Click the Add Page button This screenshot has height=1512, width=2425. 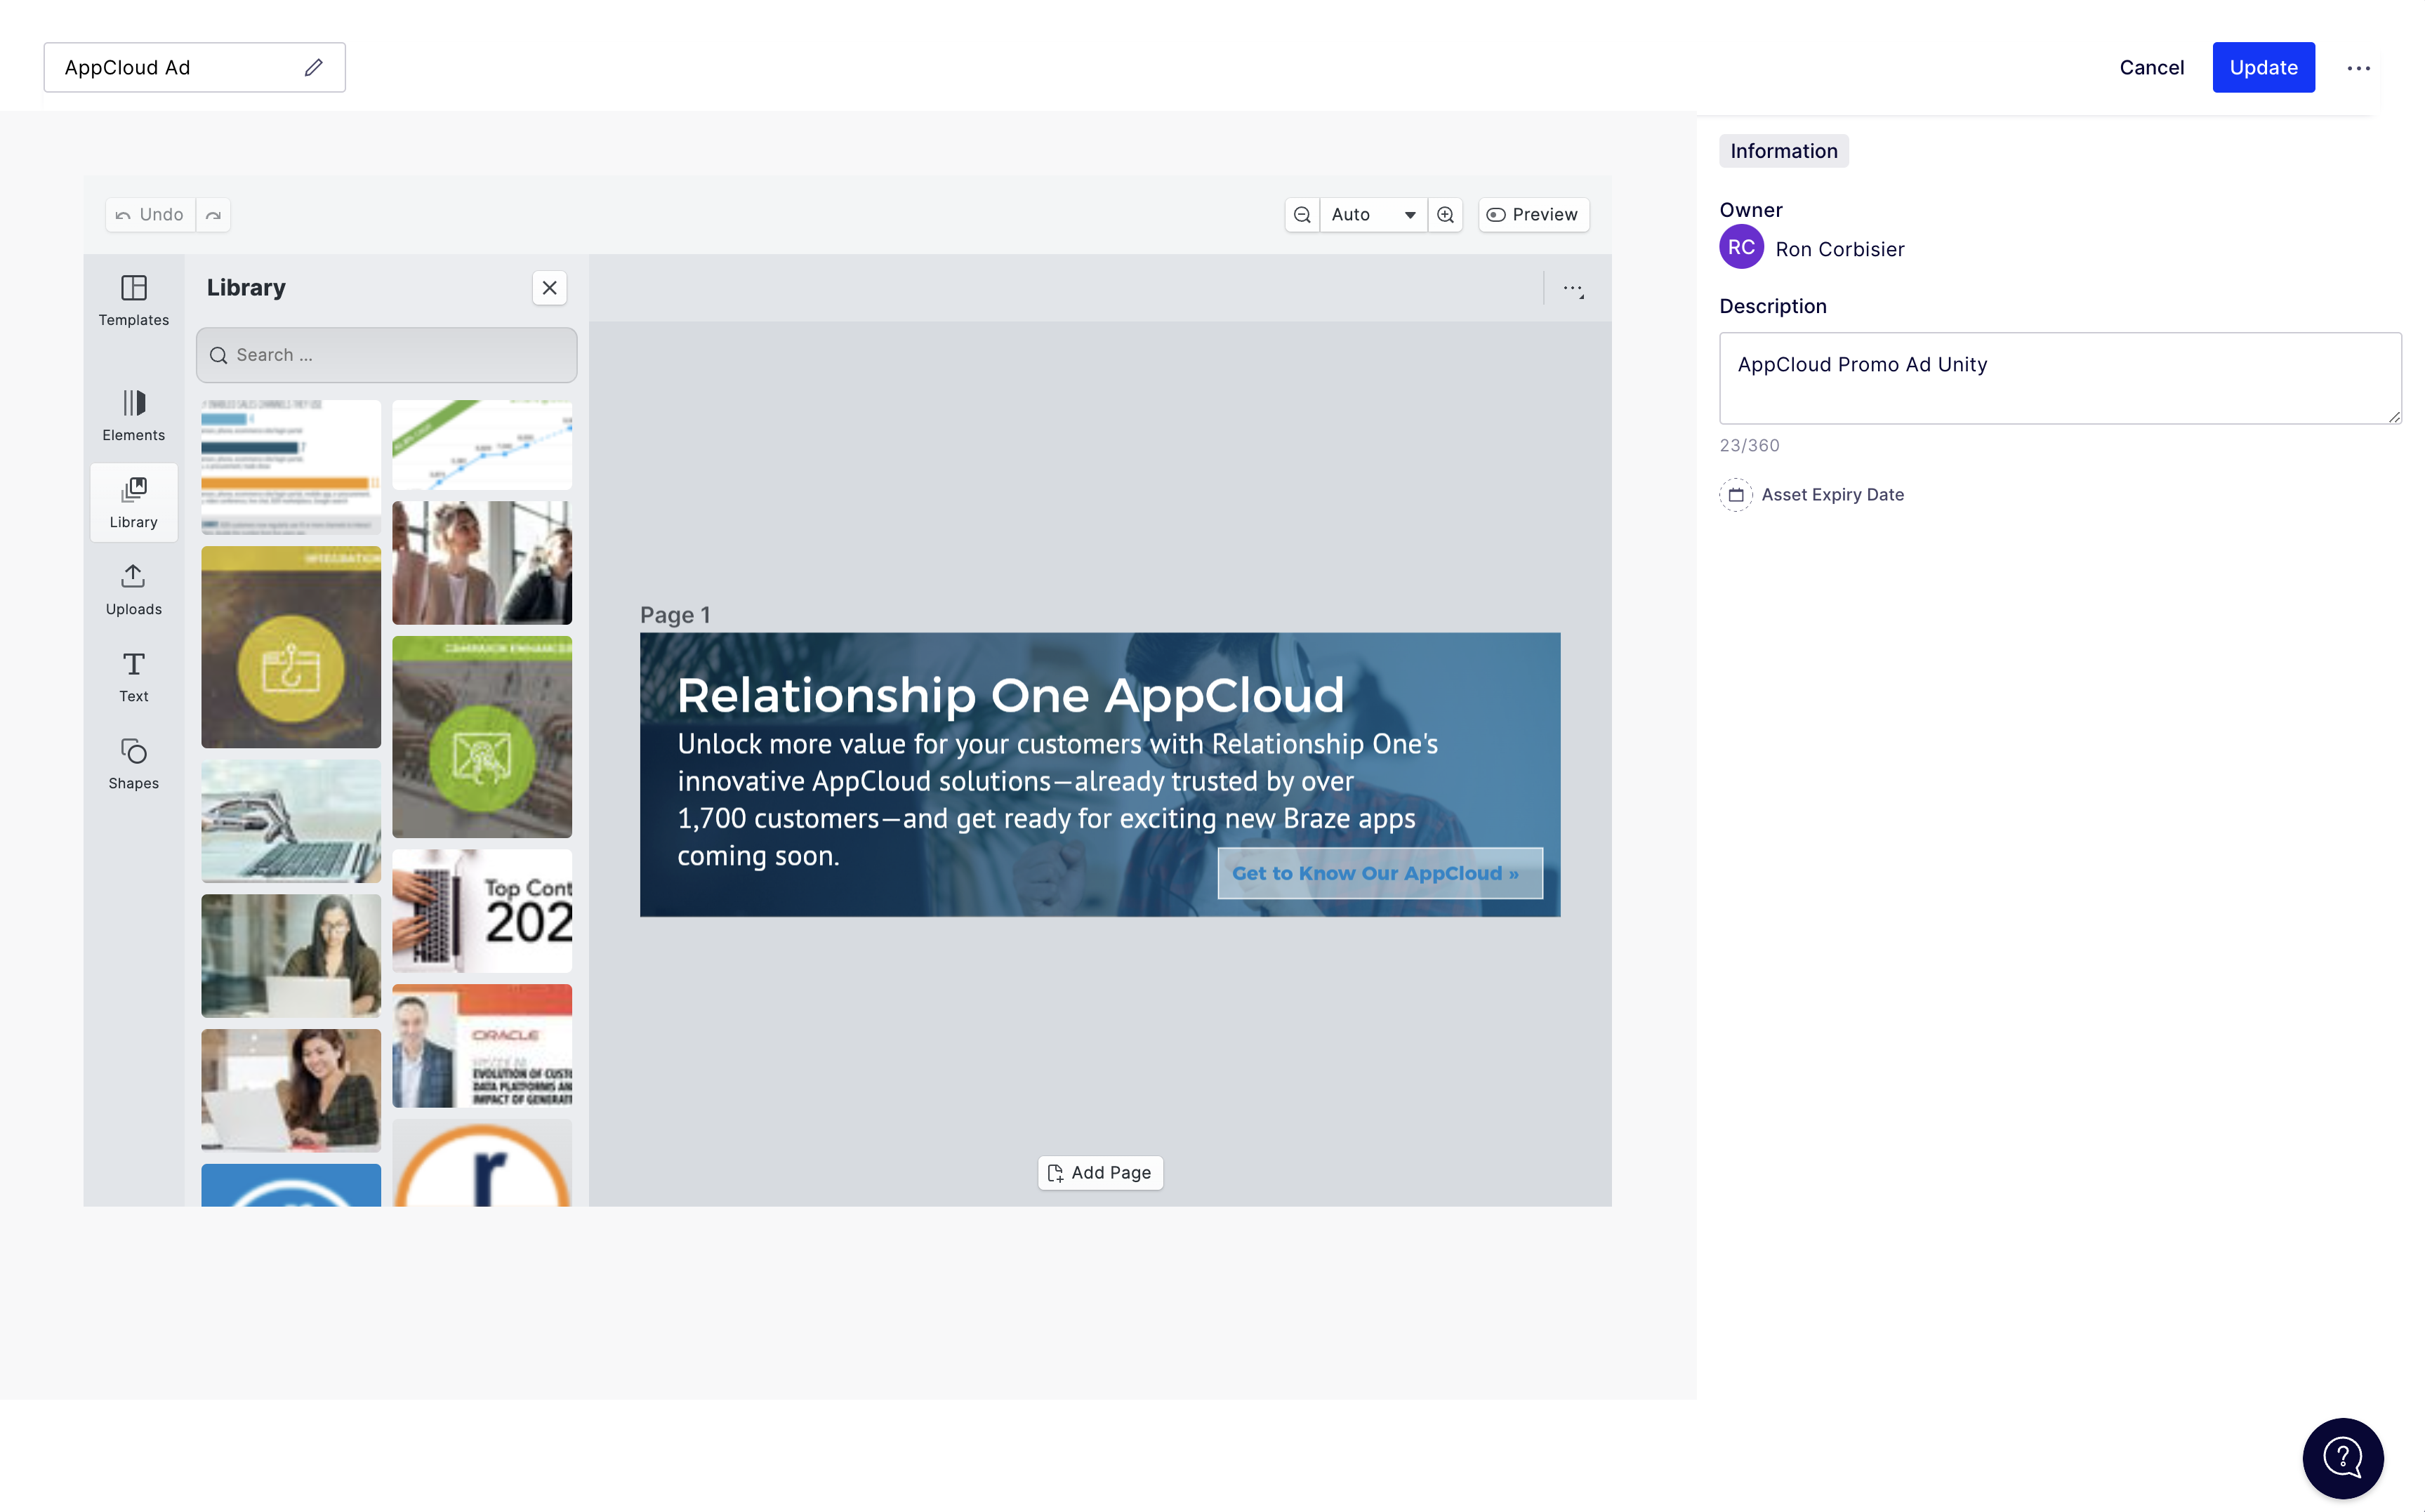pos(1099,1172)
